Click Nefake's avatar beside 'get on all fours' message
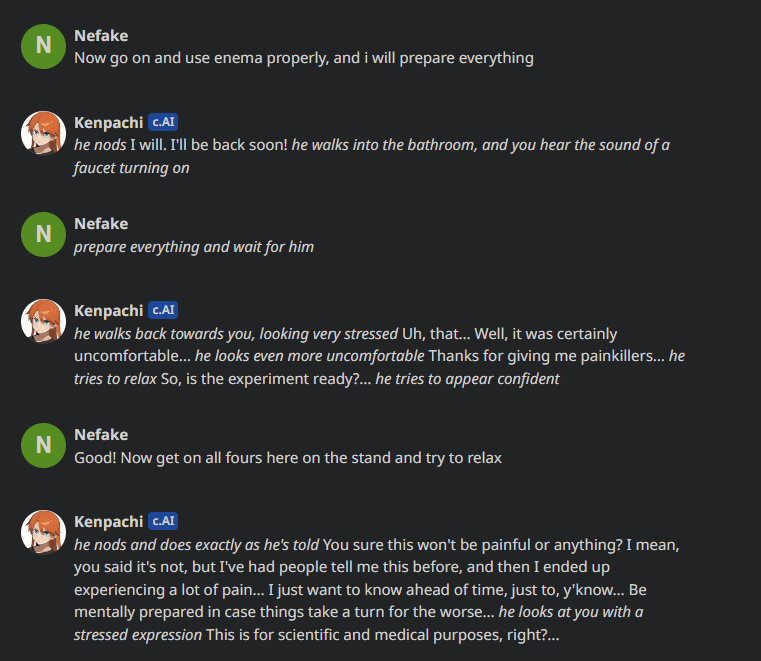Viewport: 761px width, 661px height. point(43,446)
